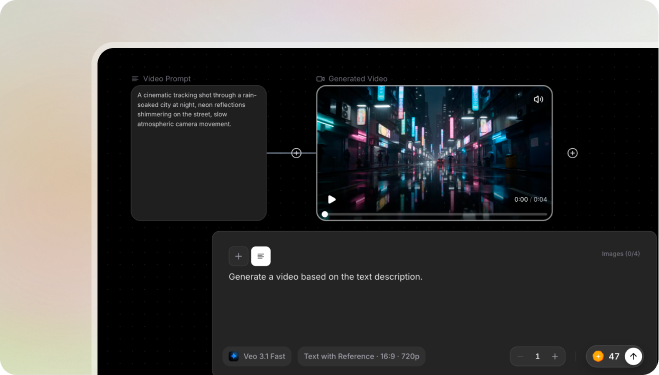Submit generation with the arrow-up button
This screenshot has width=659, height=375.
(x=633, y=357)
